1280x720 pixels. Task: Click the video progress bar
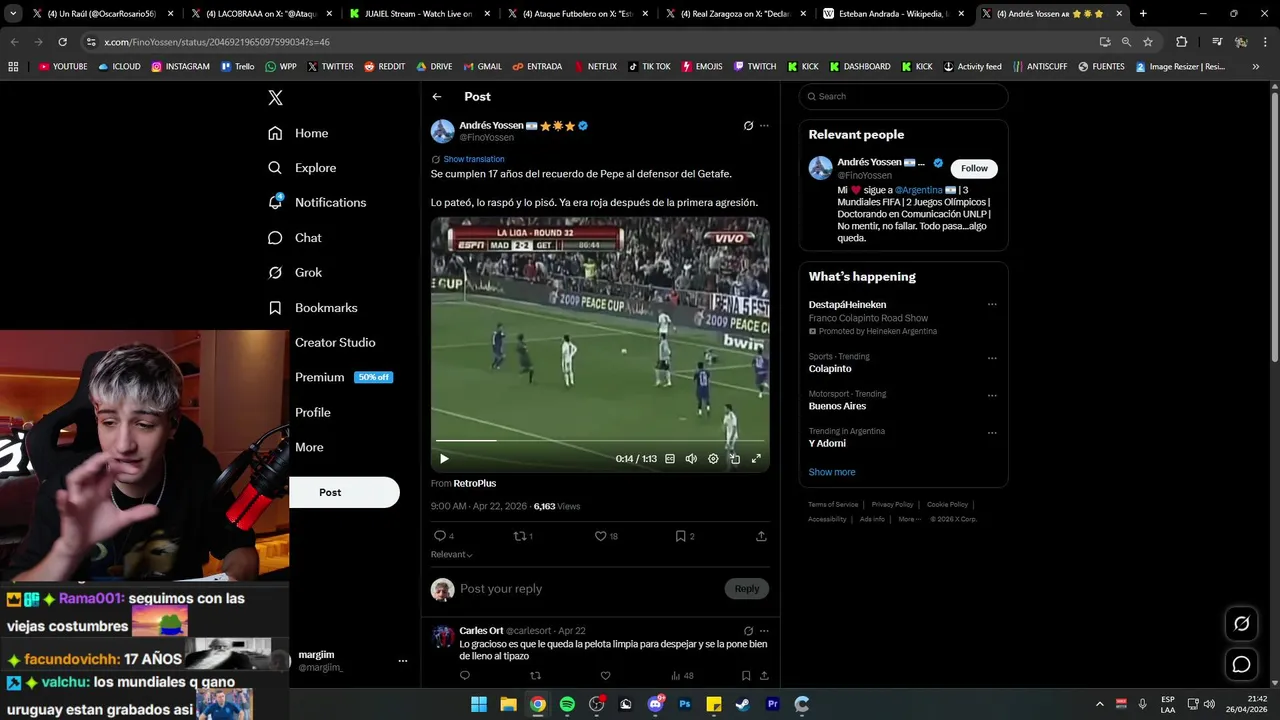point(600,440)
